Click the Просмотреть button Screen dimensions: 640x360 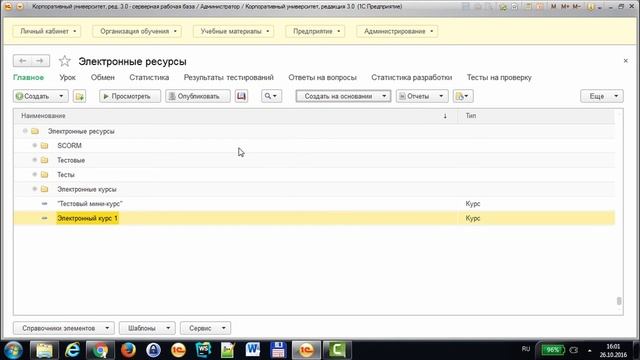[x=130, y=96]
